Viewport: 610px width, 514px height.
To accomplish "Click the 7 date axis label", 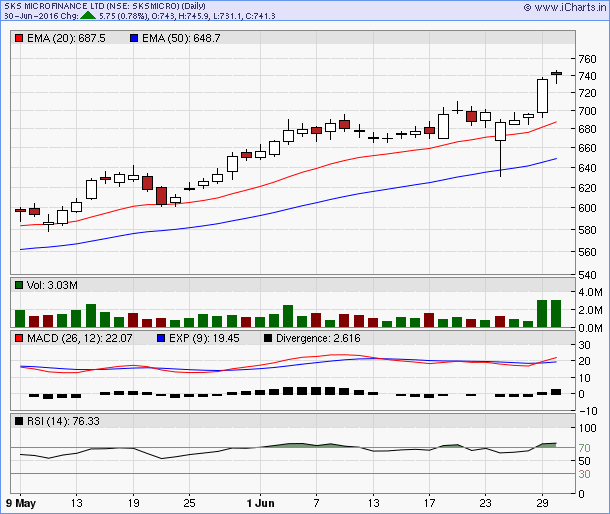I will pyautogui.click(x=316, y=503).
